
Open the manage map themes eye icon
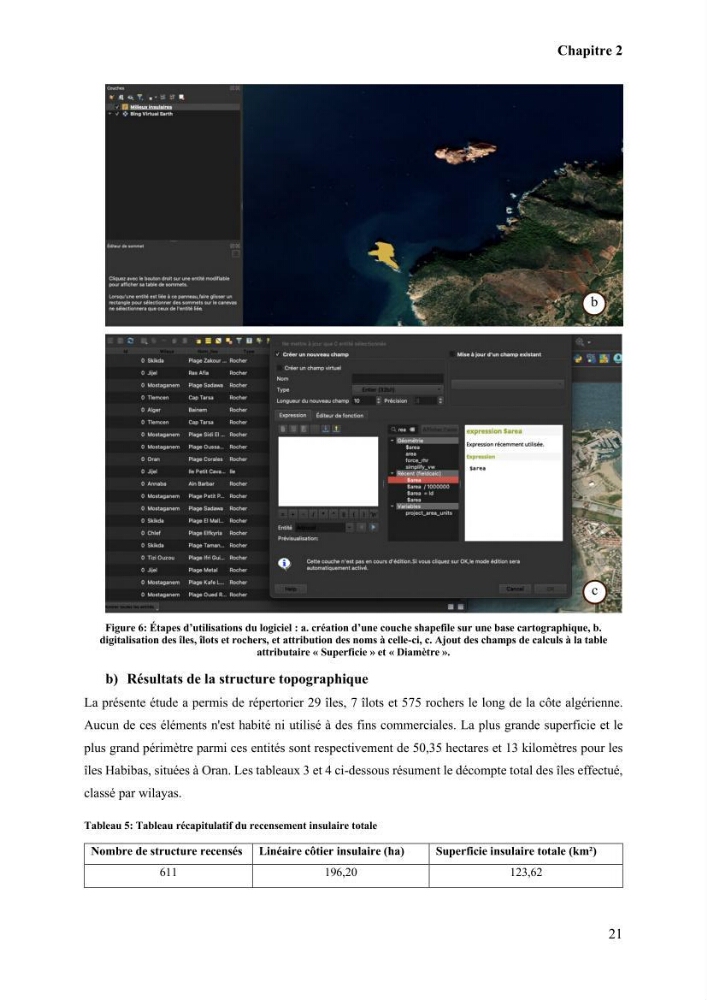click(131, 98)
